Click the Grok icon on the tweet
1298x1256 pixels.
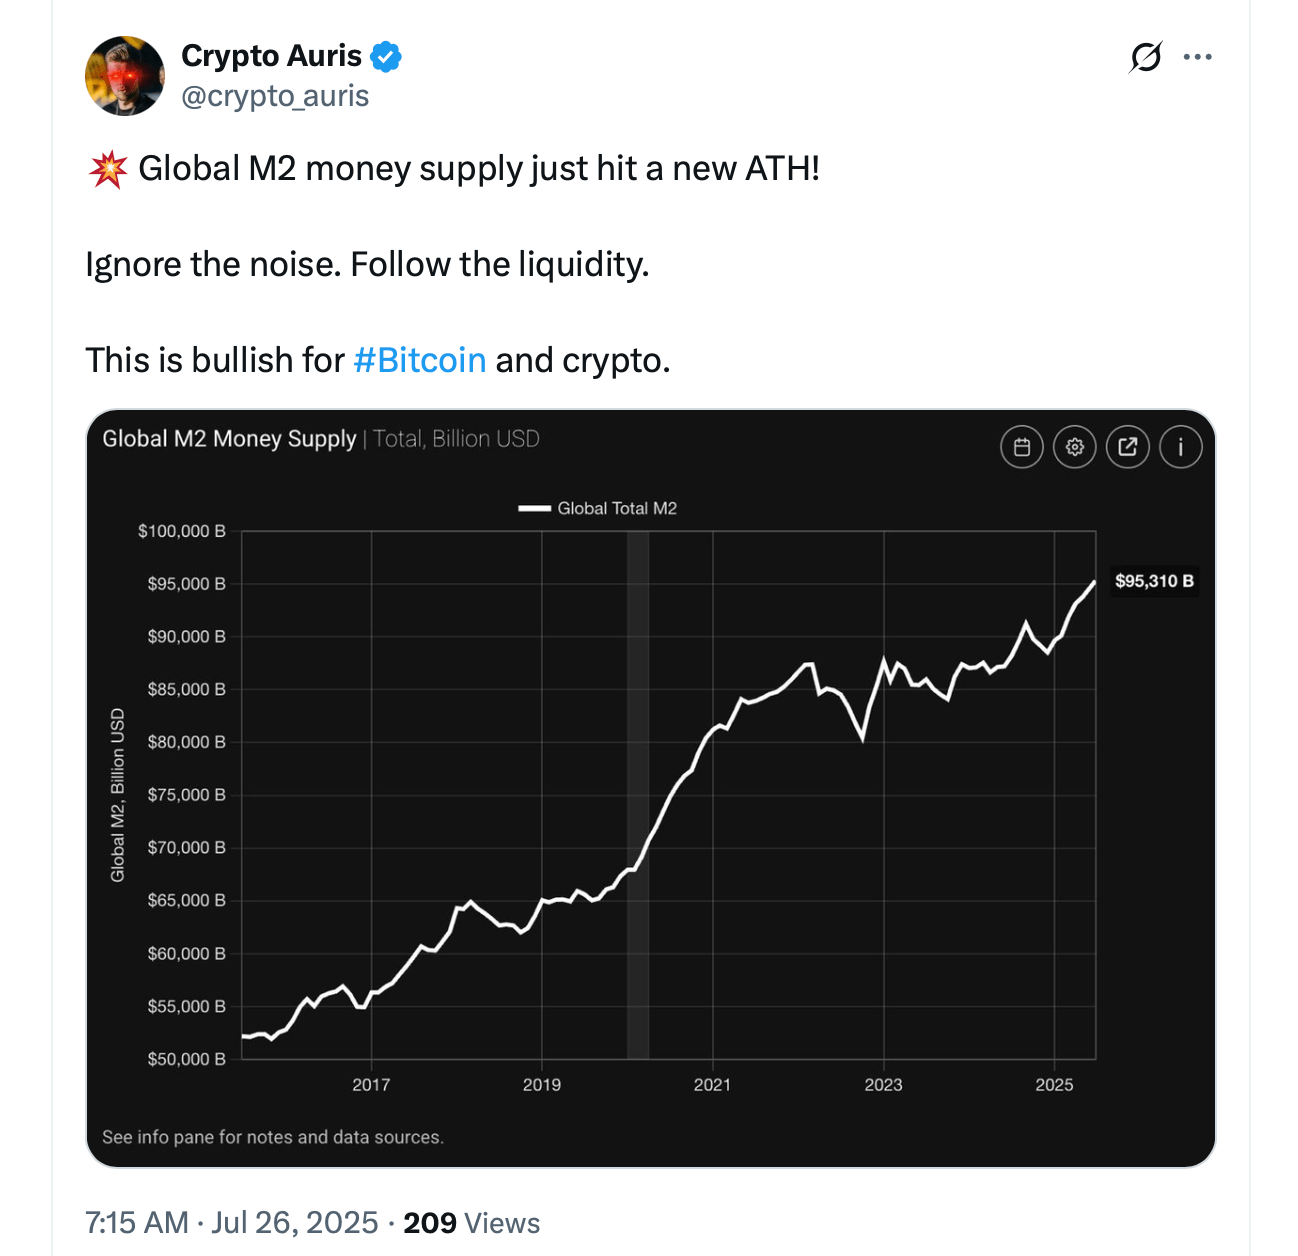tap(1145, 58)
